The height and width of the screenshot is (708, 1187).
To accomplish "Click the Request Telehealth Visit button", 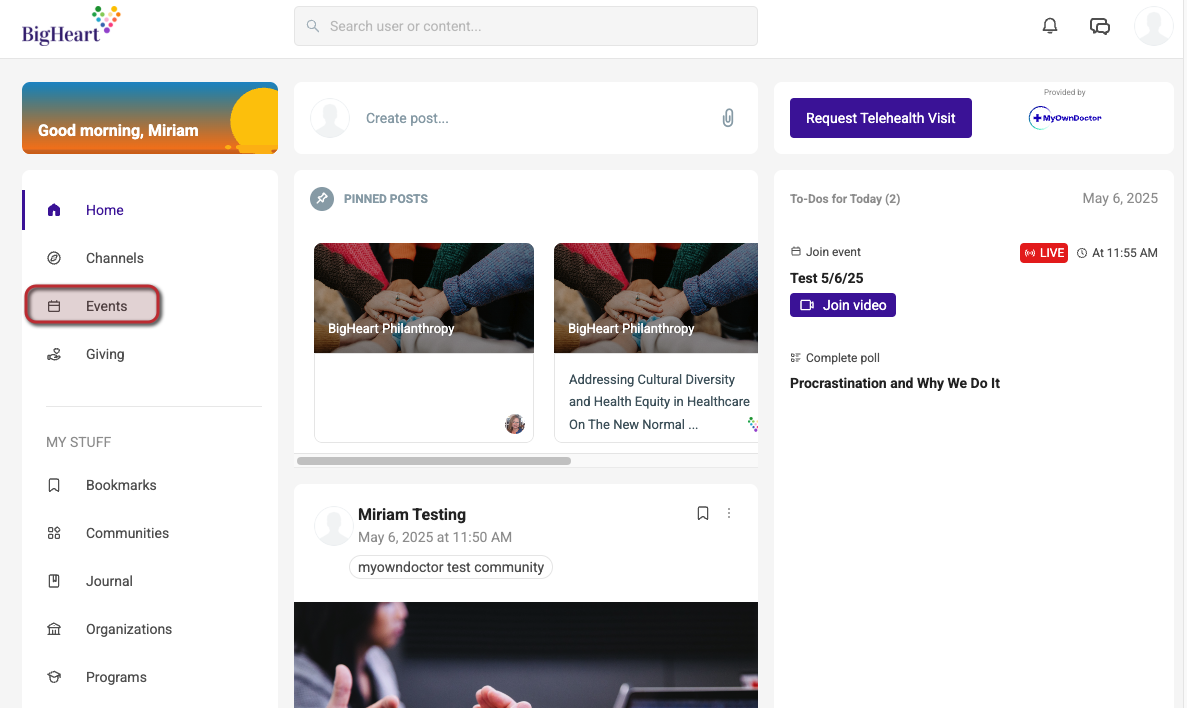I will coord(880,118).
